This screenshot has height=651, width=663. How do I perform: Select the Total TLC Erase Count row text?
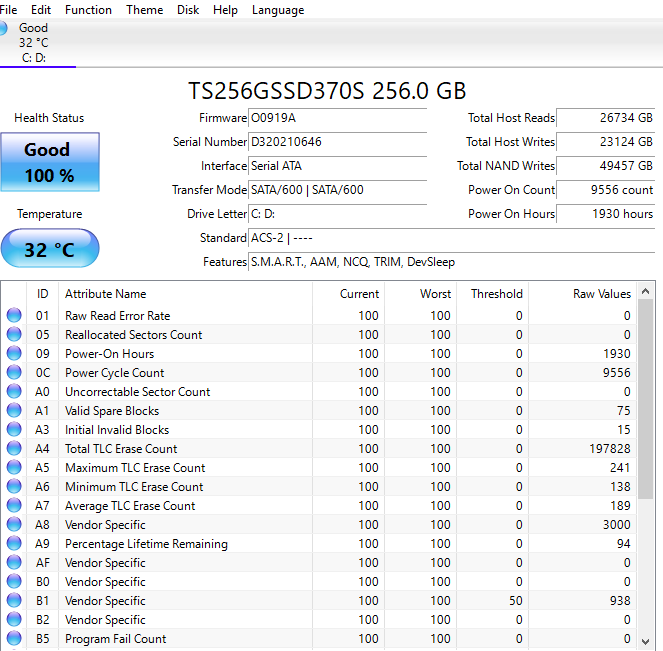click(x=121, y=449)
